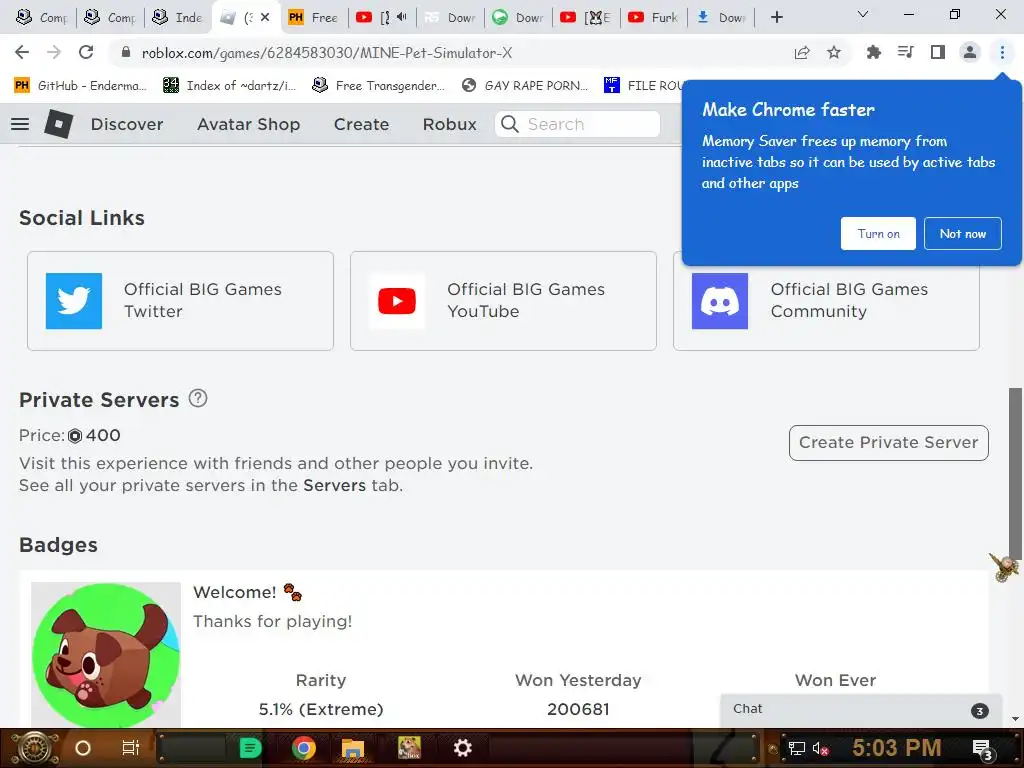
Task: Open the Official BIG Games Community link
Action: pos(849,300)
